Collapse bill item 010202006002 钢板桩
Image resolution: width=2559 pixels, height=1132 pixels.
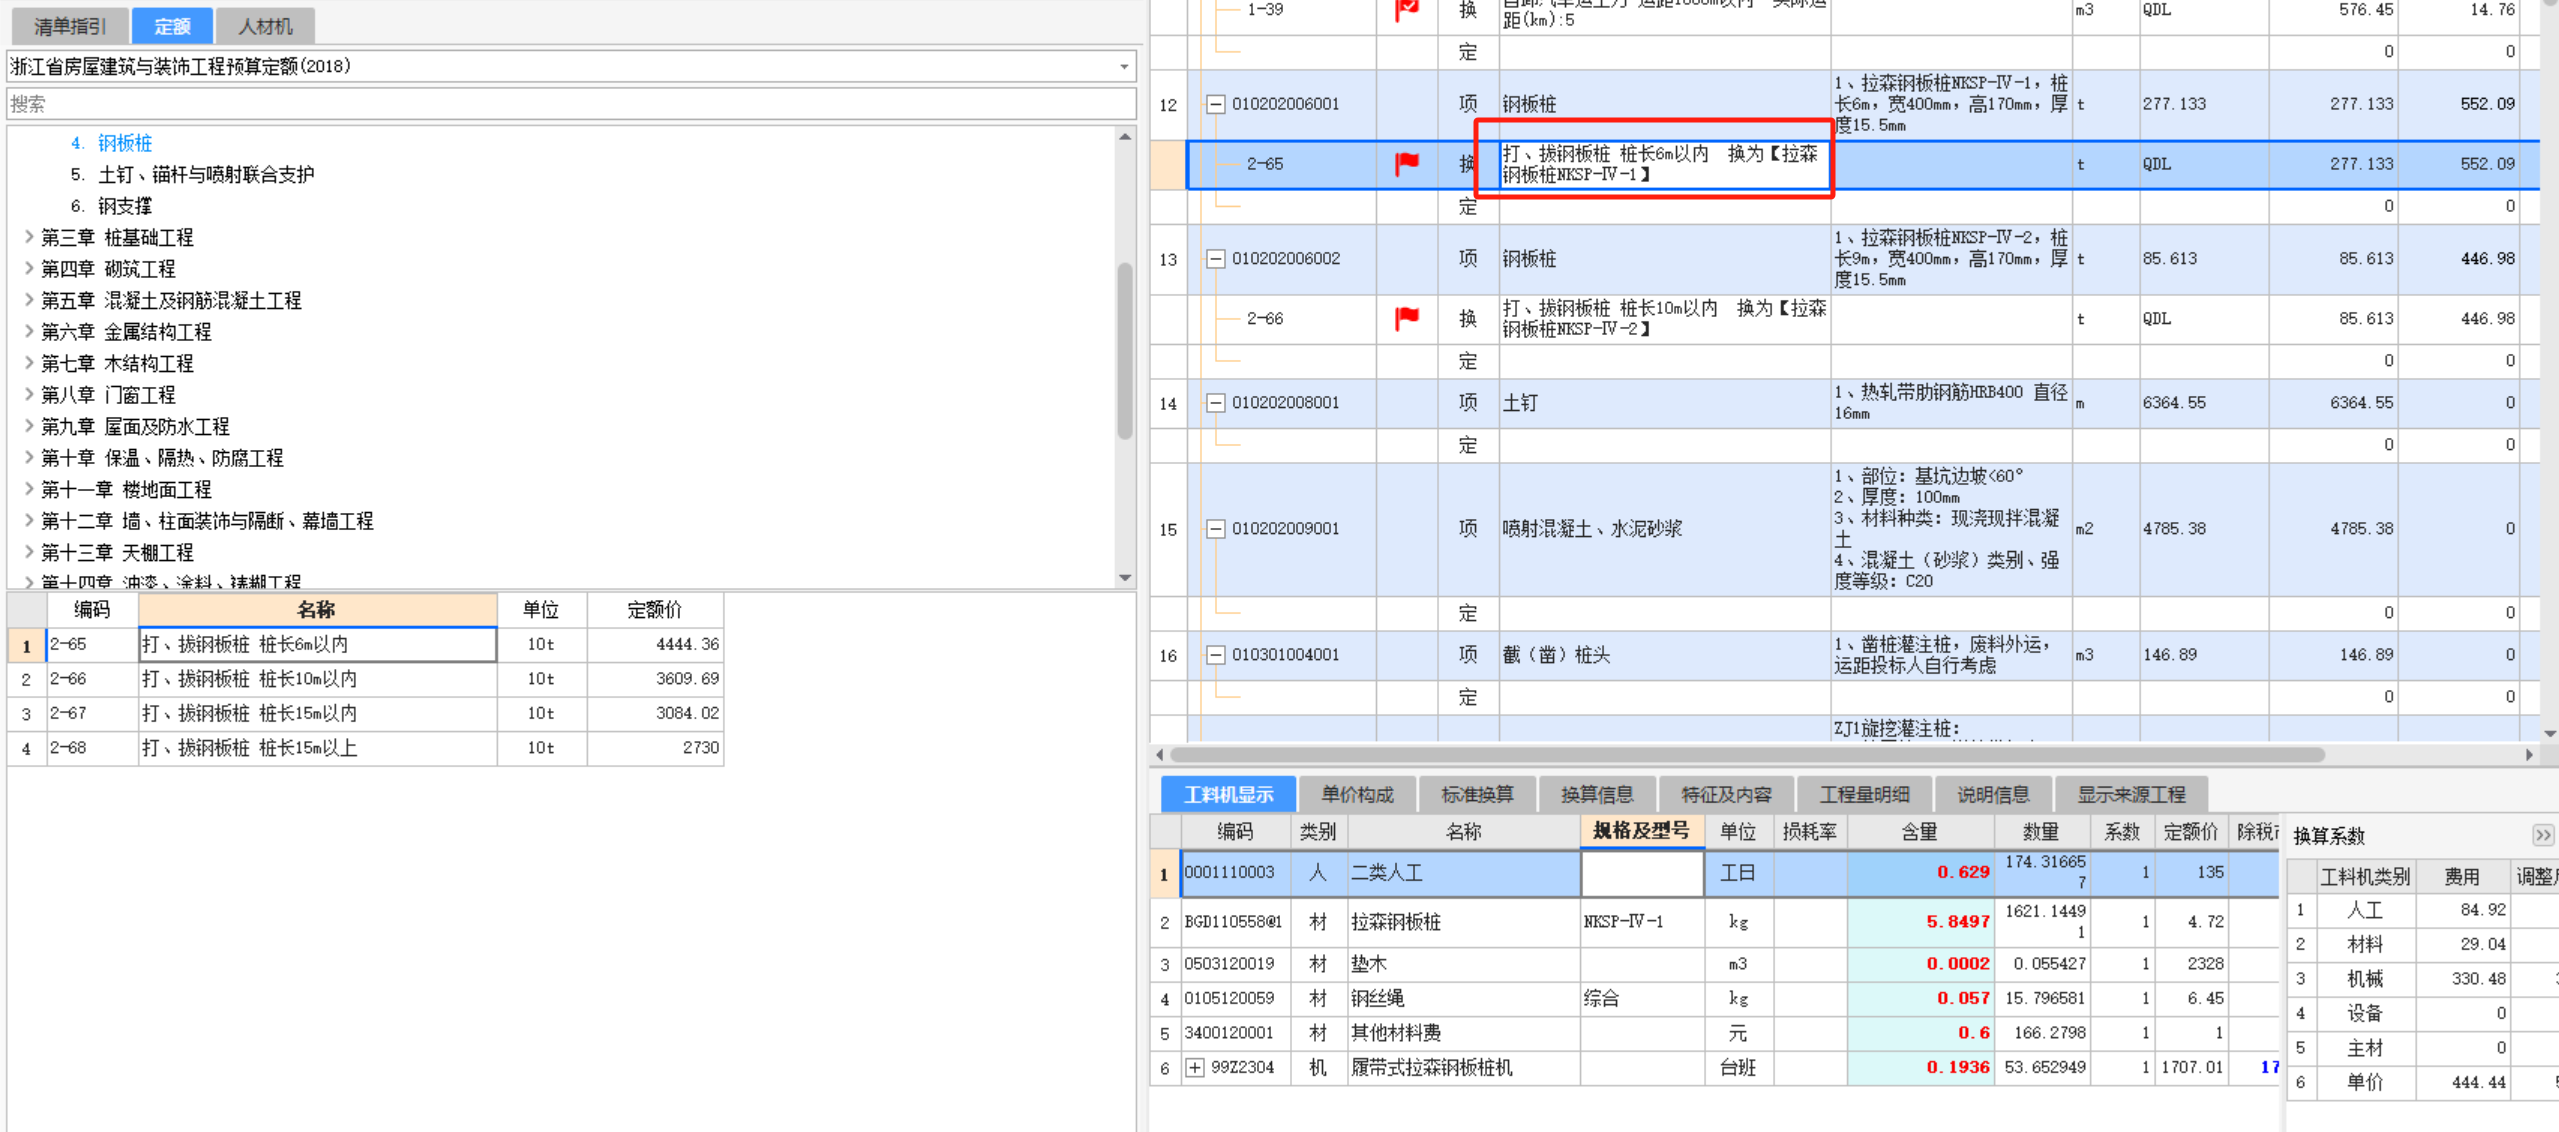coord(1215,259)
